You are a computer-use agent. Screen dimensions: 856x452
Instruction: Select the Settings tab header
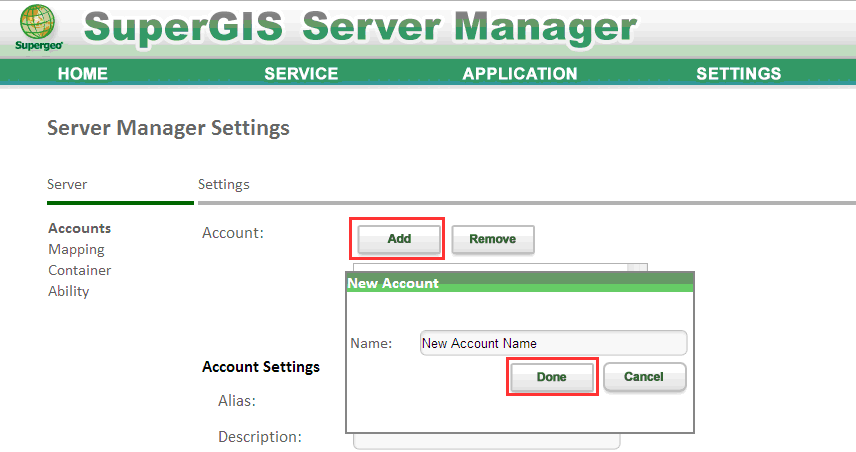223,185
